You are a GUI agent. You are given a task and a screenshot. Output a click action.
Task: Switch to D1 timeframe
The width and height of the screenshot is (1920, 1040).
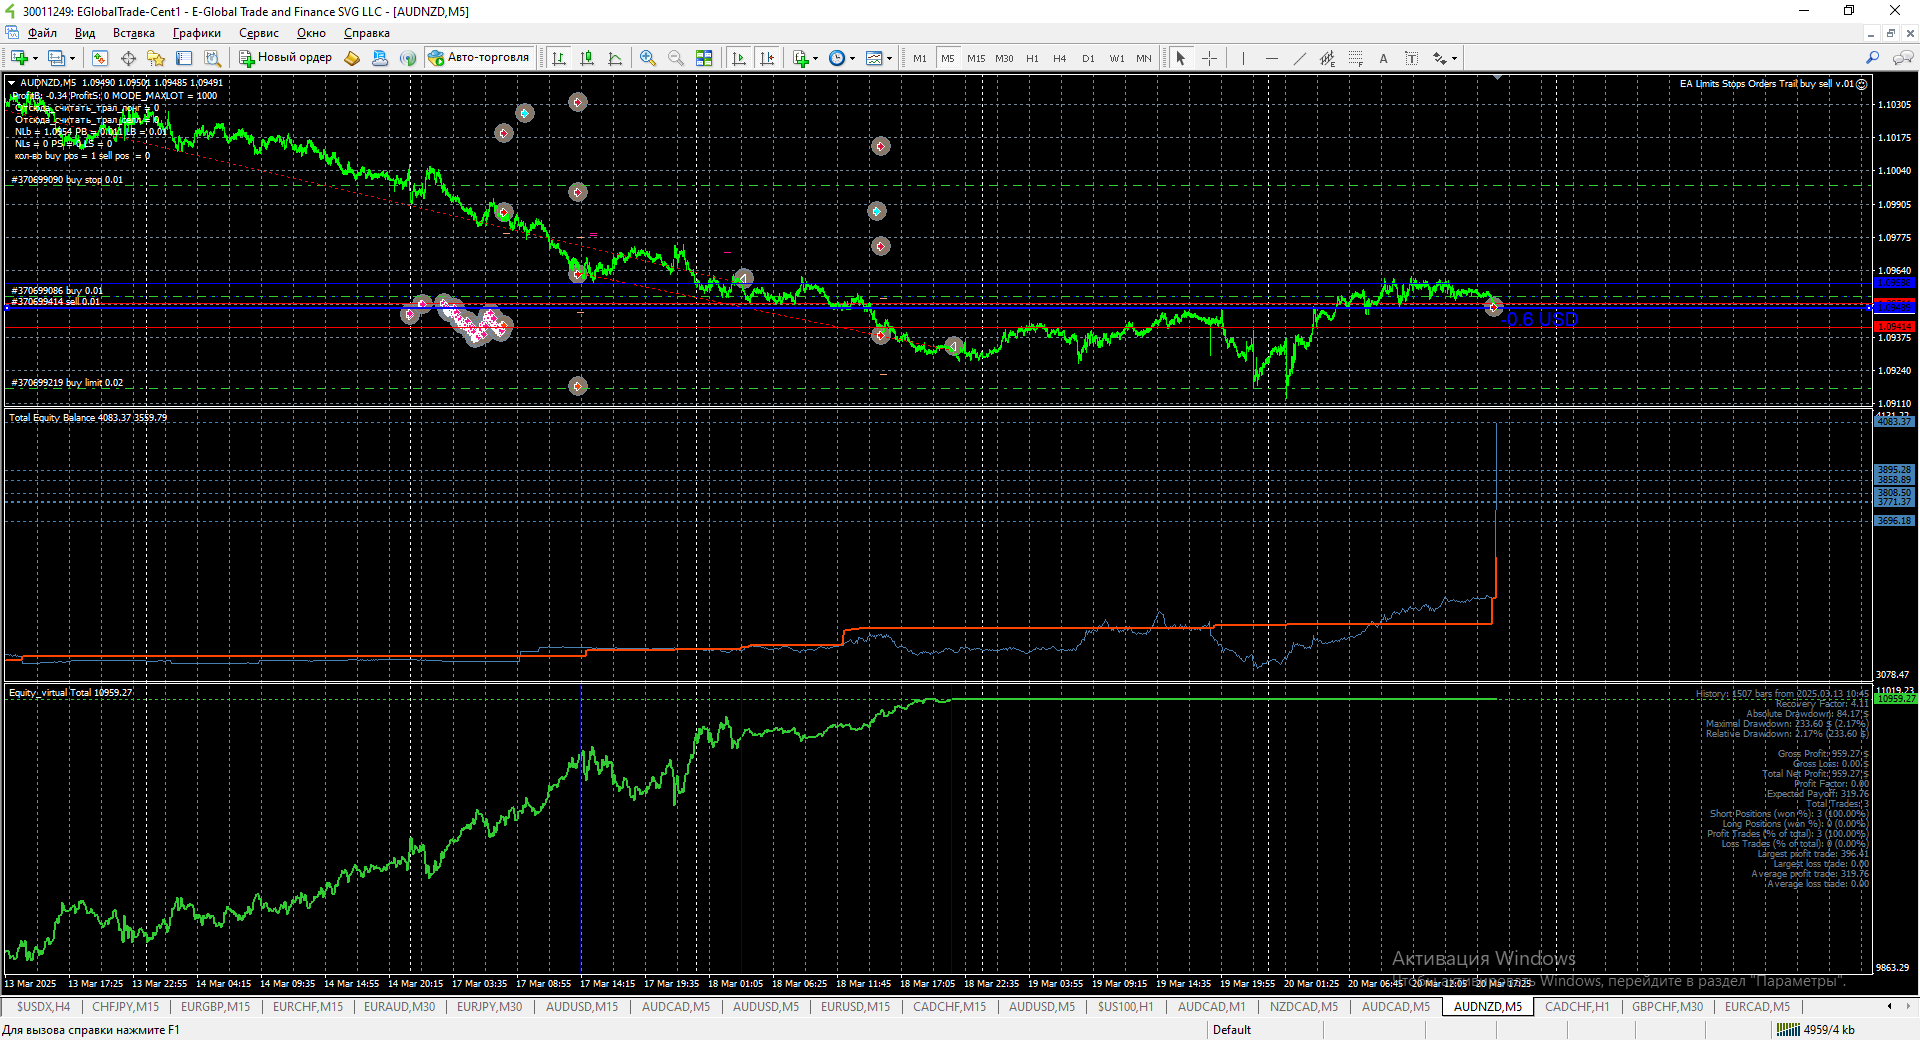click(1088, 58)
